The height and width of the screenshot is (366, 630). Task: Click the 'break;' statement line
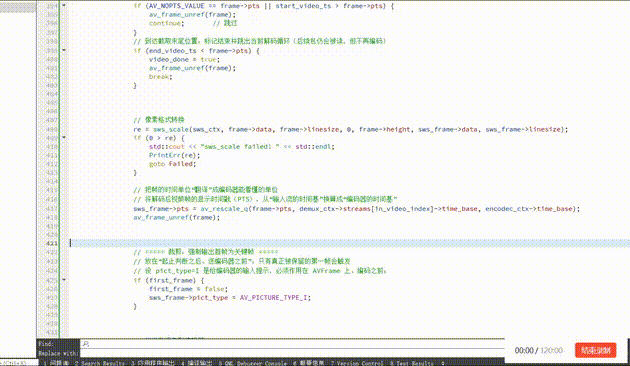(x=160, y=76)
